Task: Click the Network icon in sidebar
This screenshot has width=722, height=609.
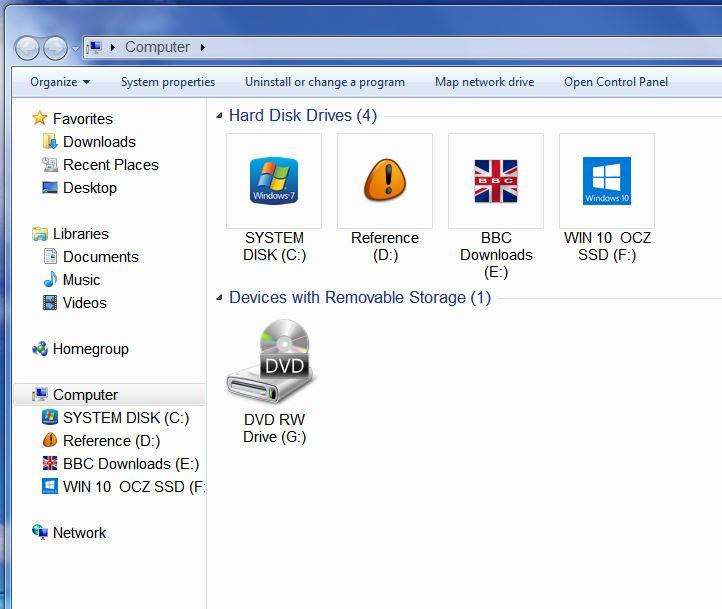Action: point(40,532)
